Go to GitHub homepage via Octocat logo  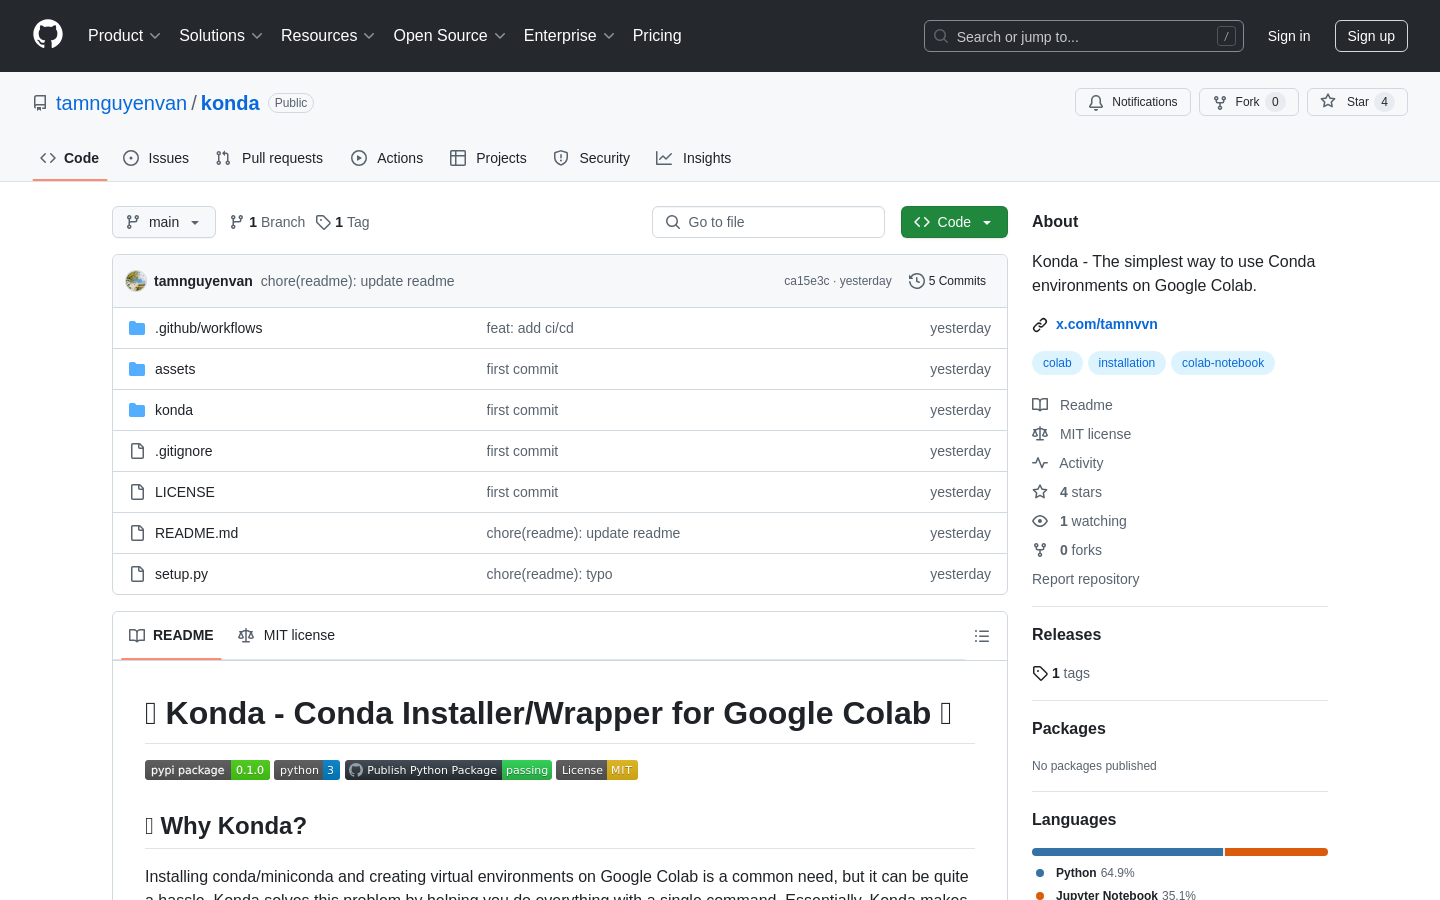click(48, 35)
